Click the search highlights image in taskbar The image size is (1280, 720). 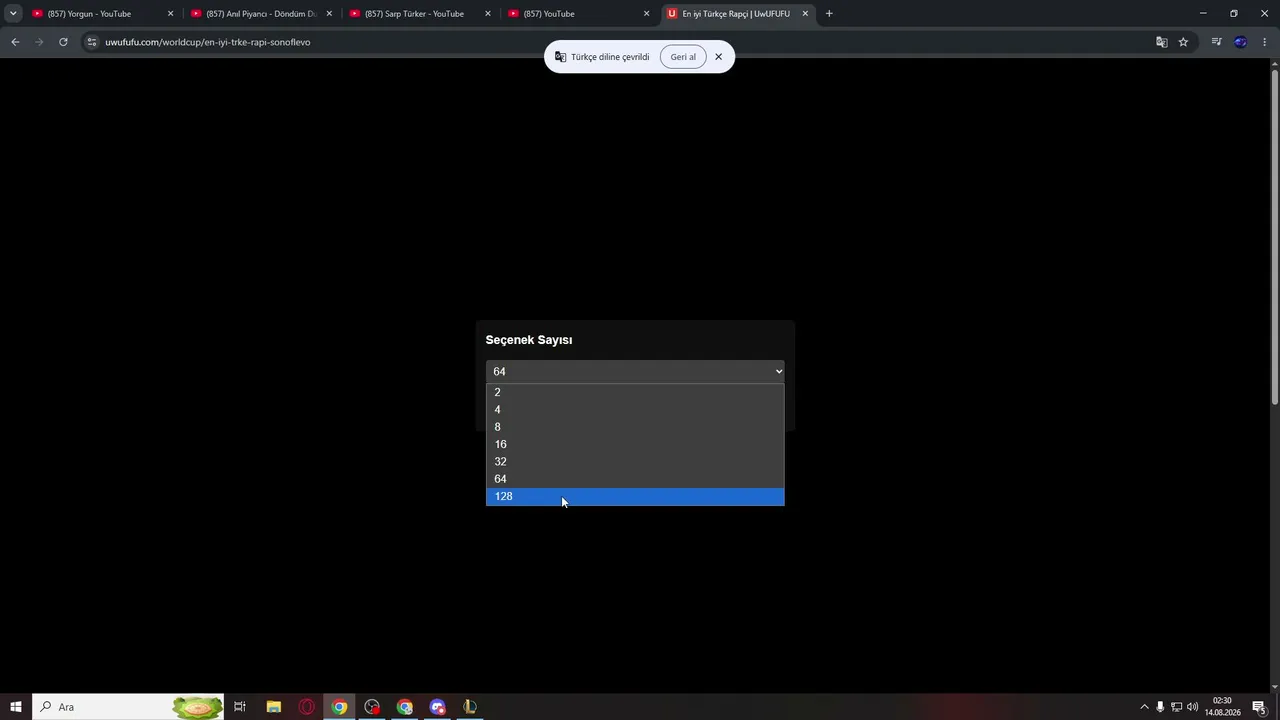[x=198, y=707]
